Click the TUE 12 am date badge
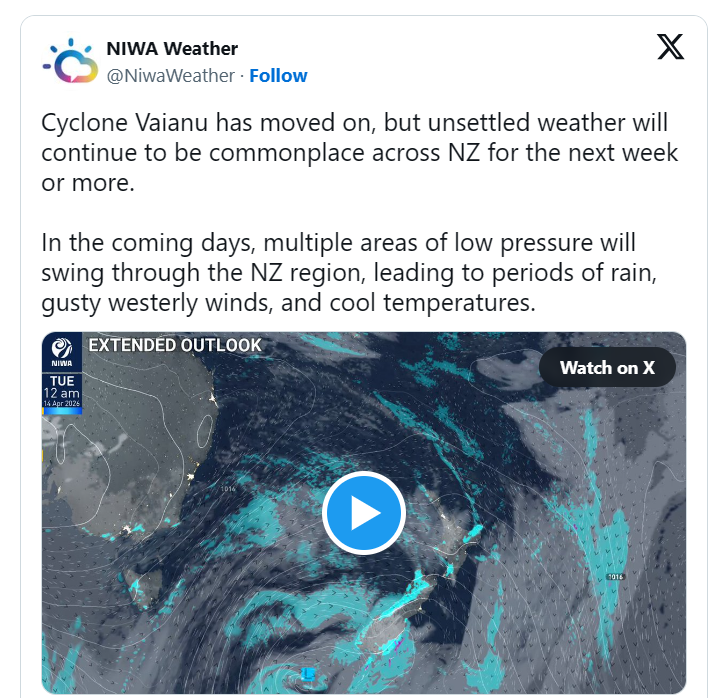 (x=61, y=392)
